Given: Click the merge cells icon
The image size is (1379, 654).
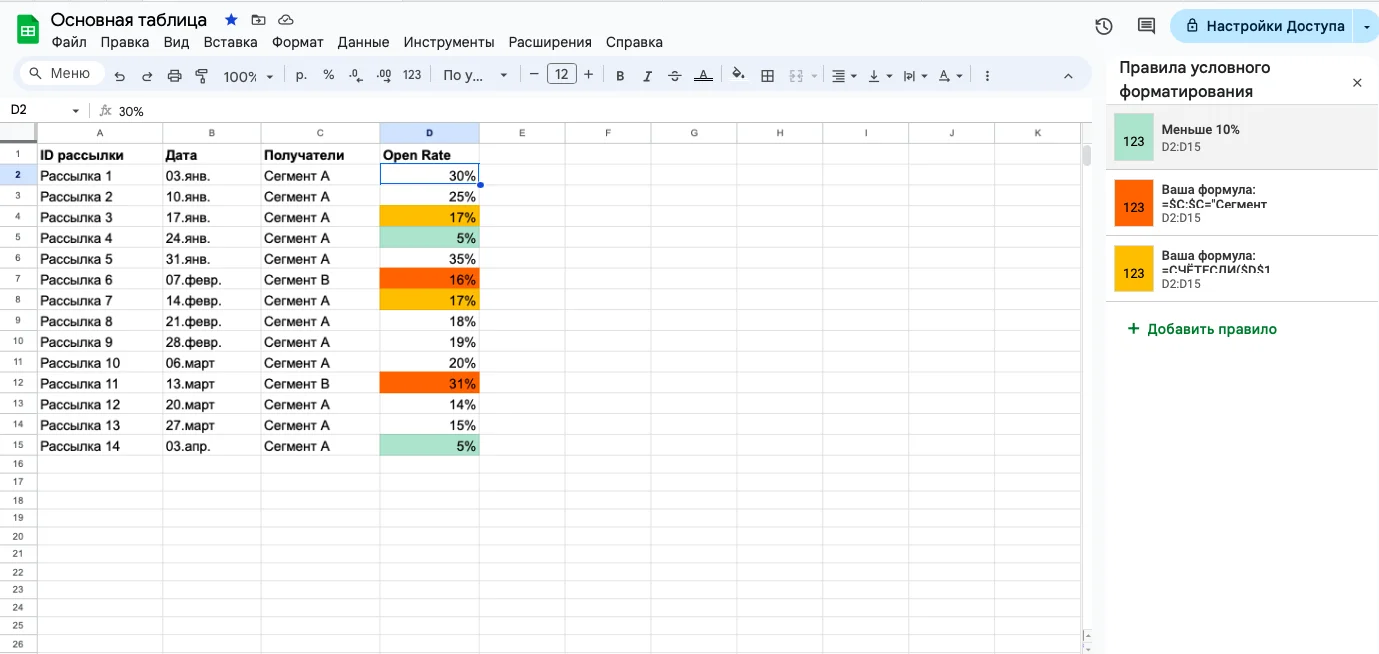Looking at the screenshot, I should point(797,76).
